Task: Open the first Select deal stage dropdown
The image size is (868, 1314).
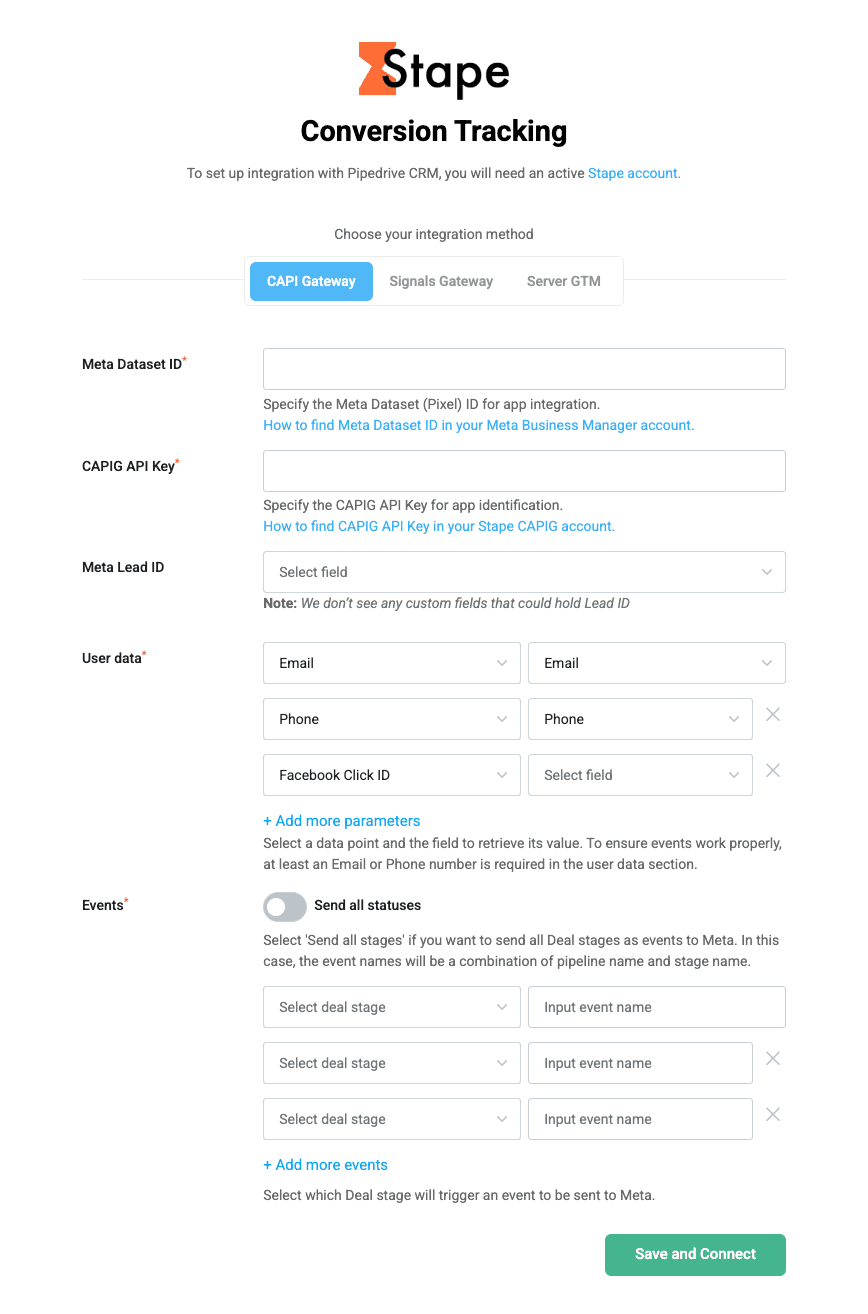Action: point(392,1007)
